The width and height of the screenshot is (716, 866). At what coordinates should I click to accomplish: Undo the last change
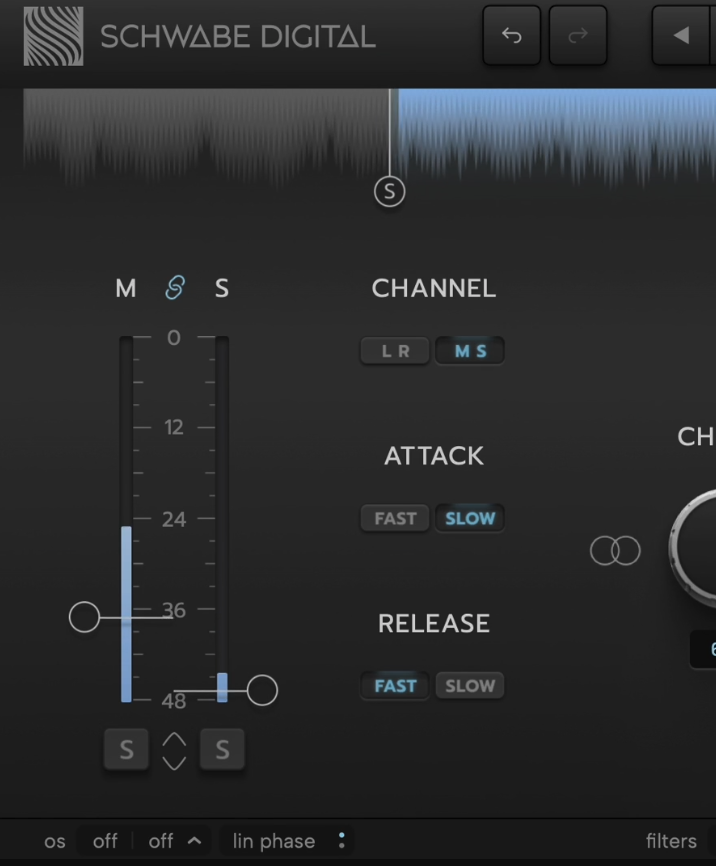coord(512,36)
